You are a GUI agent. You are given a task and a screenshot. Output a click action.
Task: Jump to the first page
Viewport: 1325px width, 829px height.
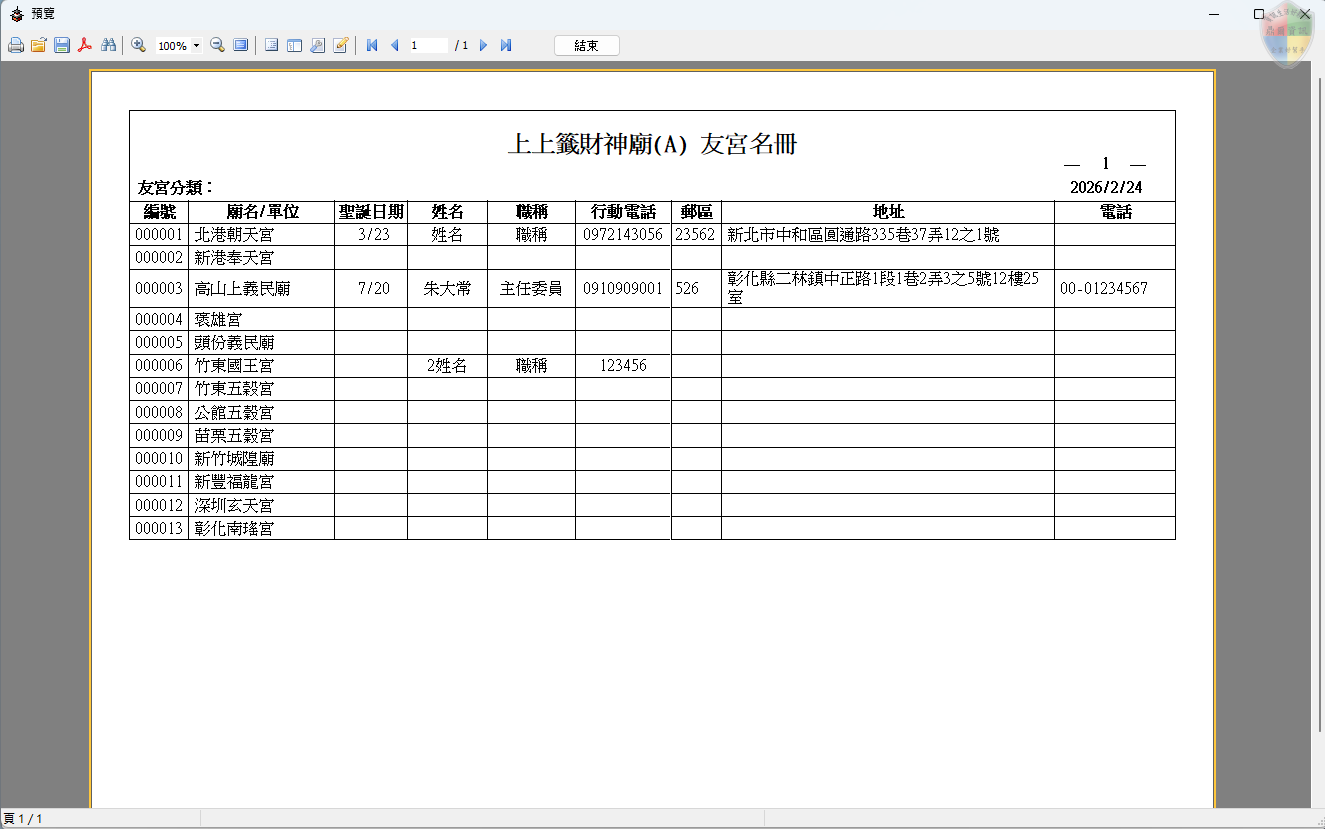tap(372, 46)
